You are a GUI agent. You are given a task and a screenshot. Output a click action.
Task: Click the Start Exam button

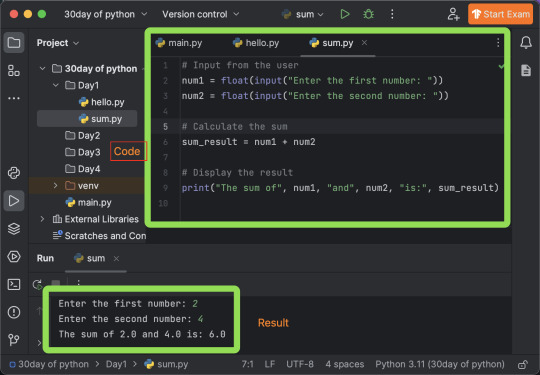coord(500,14)
